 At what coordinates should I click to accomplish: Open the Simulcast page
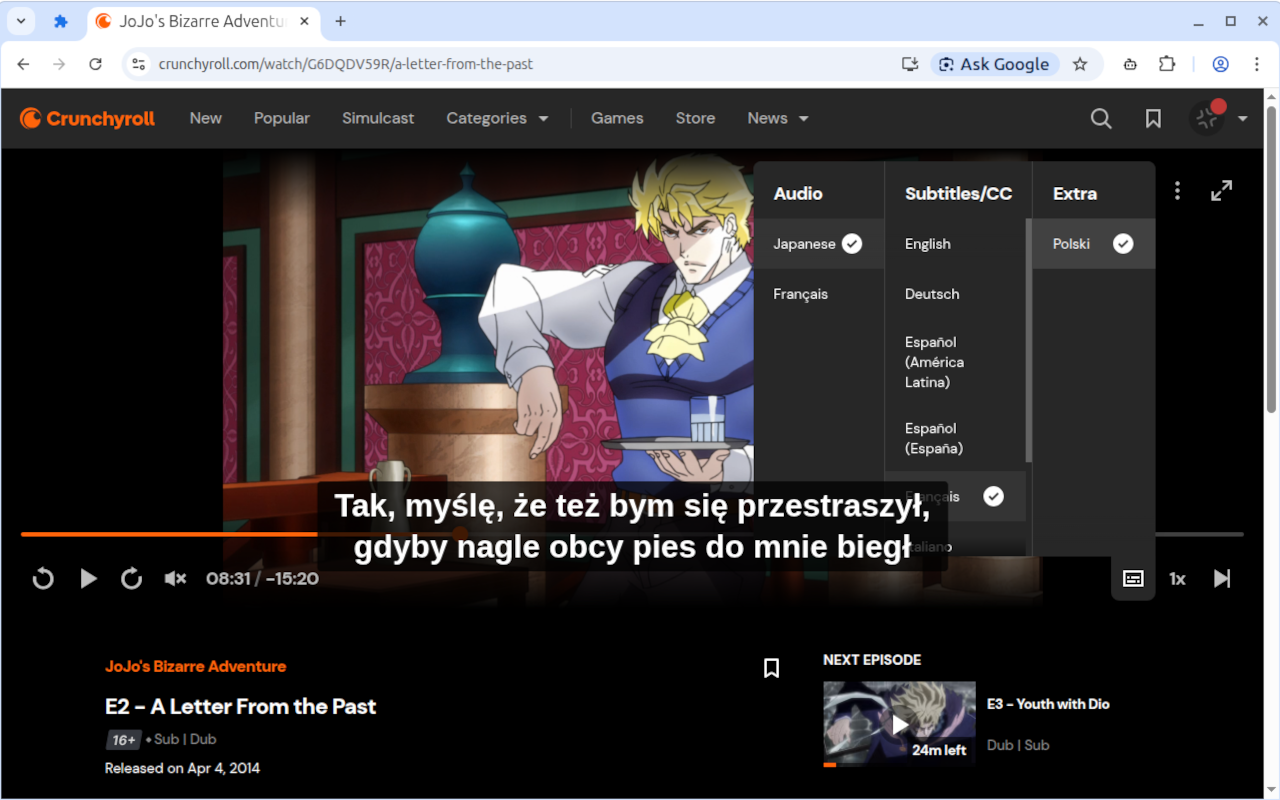[378, 118]
